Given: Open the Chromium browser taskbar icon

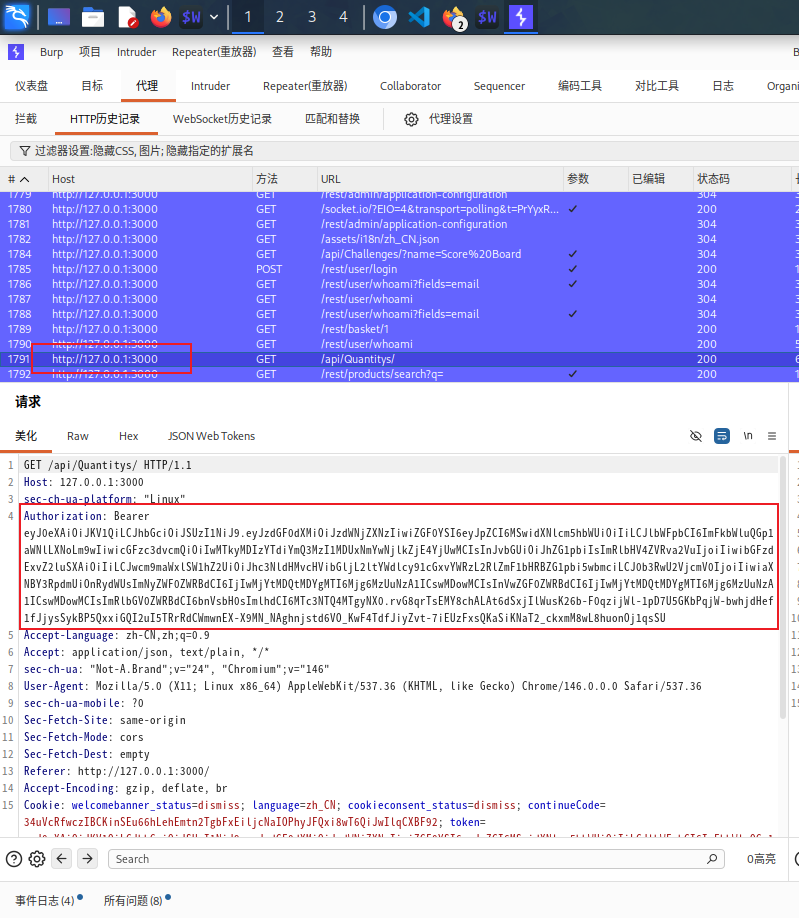Looking at the screenshot, I should click(385, 18).
